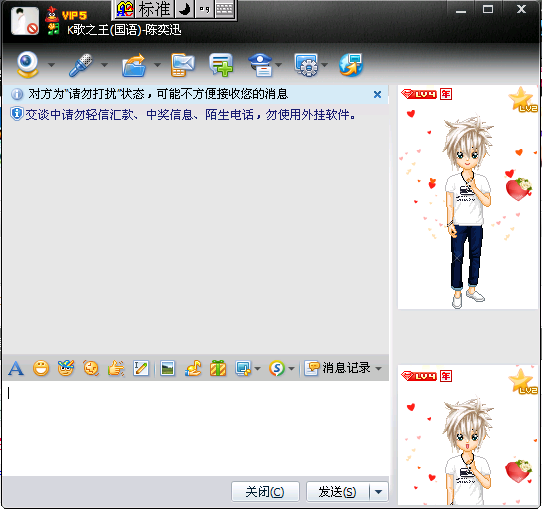The image size is (542, 509).
Task: Click in the message input box
Action: point(196,428)
